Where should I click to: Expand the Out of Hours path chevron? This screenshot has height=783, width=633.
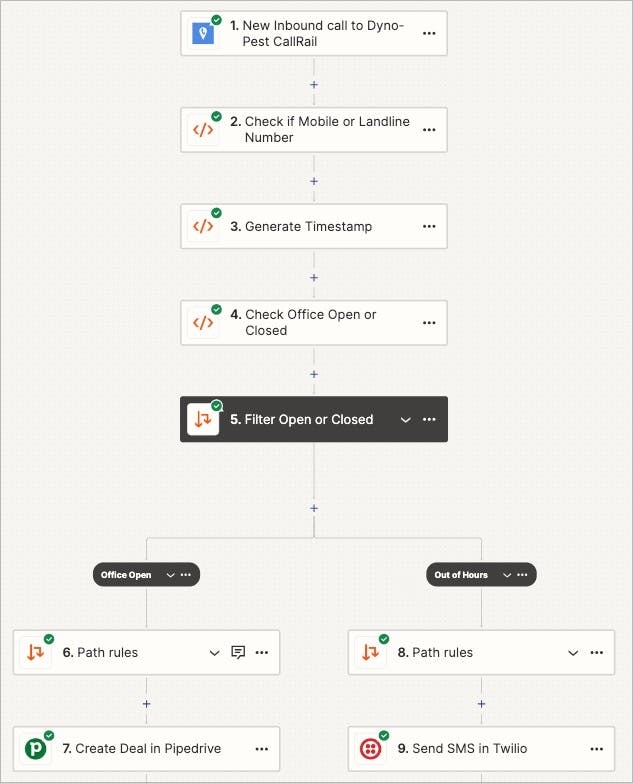[505, 575]
